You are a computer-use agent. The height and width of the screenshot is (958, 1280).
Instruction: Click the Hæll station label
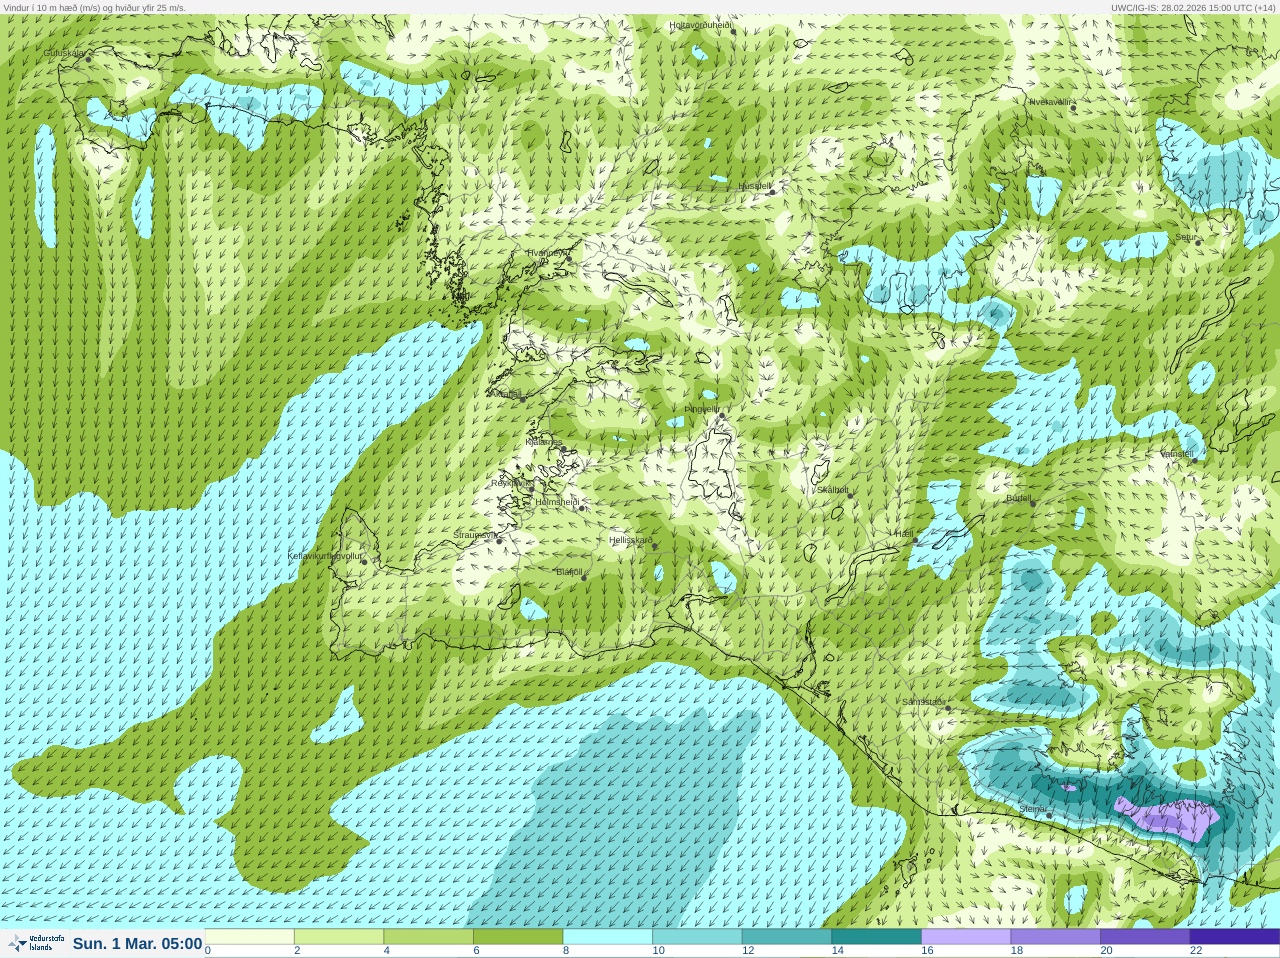[904, 534]
